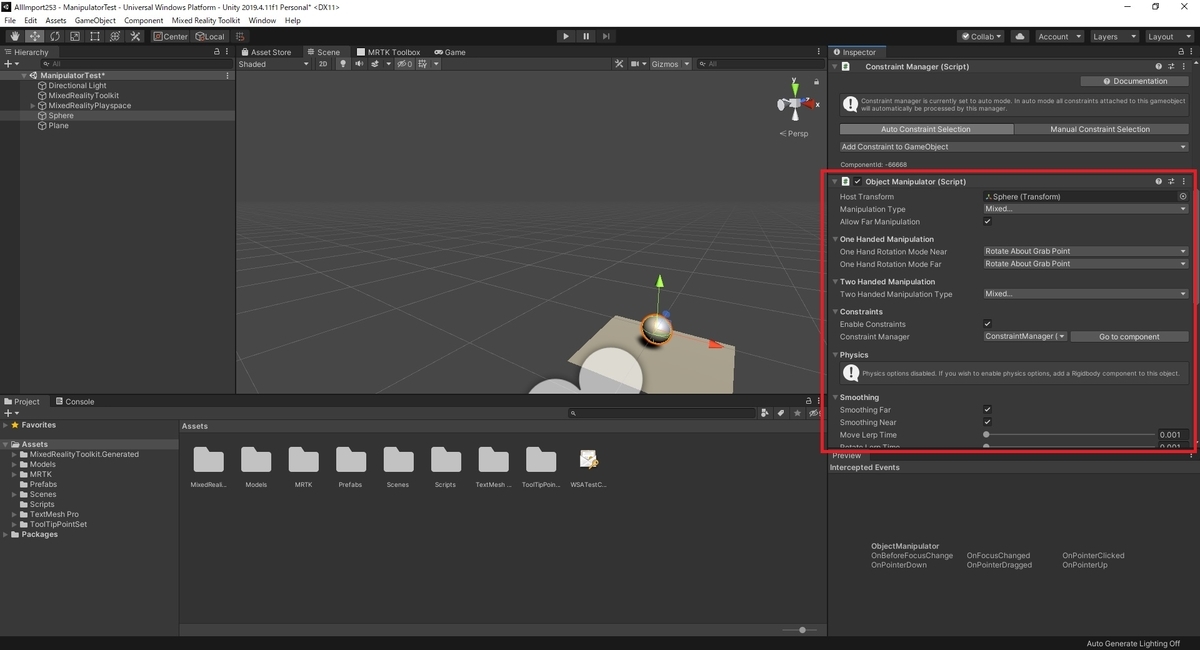Open the custom editor tools
The width and height of the screenshot is (1200, 650).
pyautogui.click(x=136, y=36)
